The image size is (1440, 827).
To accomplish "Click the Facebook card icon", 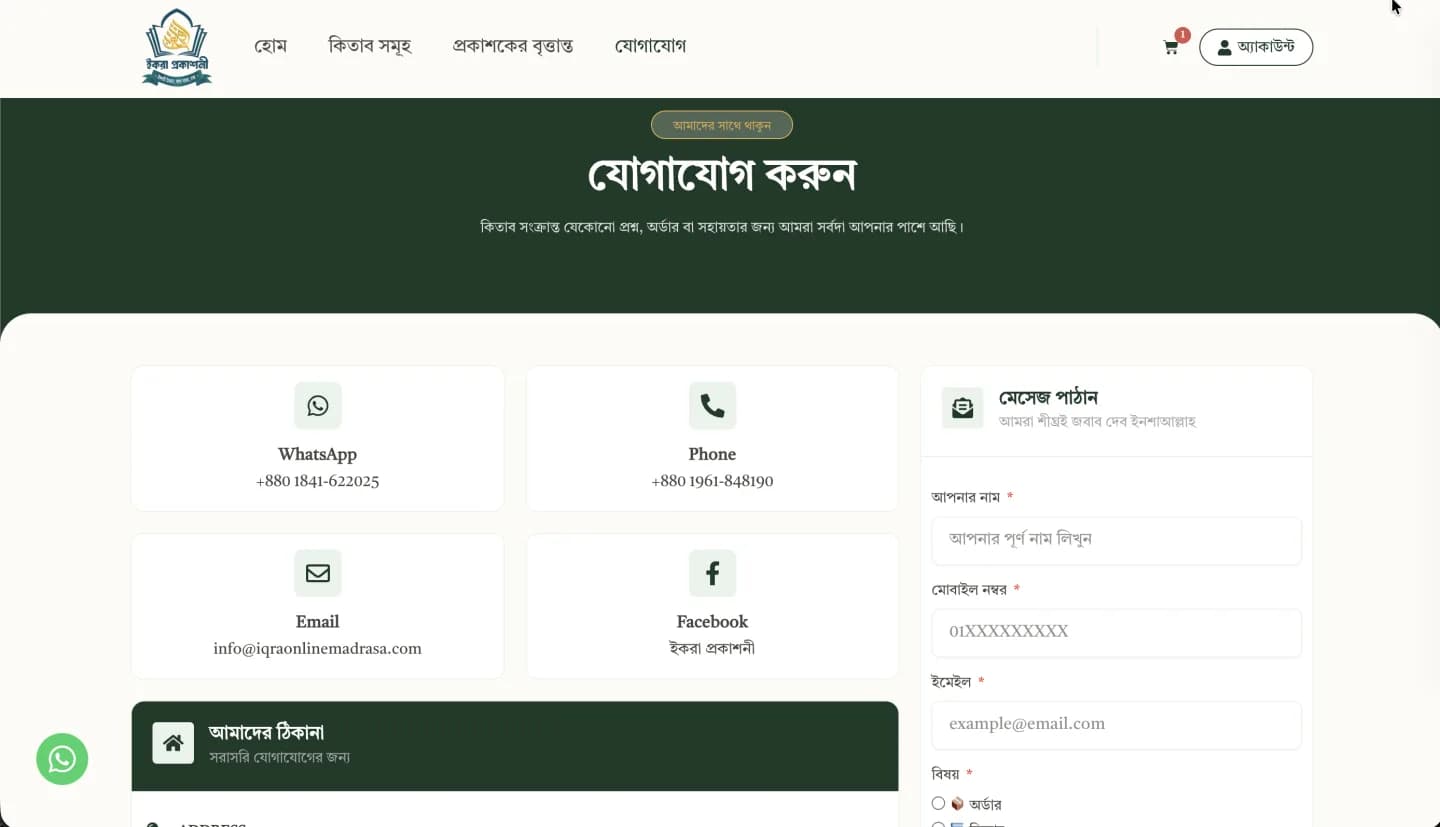I will 712,573.
